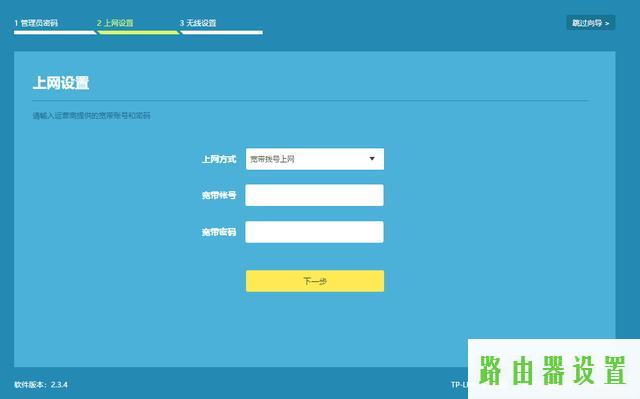Viewport: 640px width, 399px height.
Task: Click the 跳过向导 button
Action: 591,23
